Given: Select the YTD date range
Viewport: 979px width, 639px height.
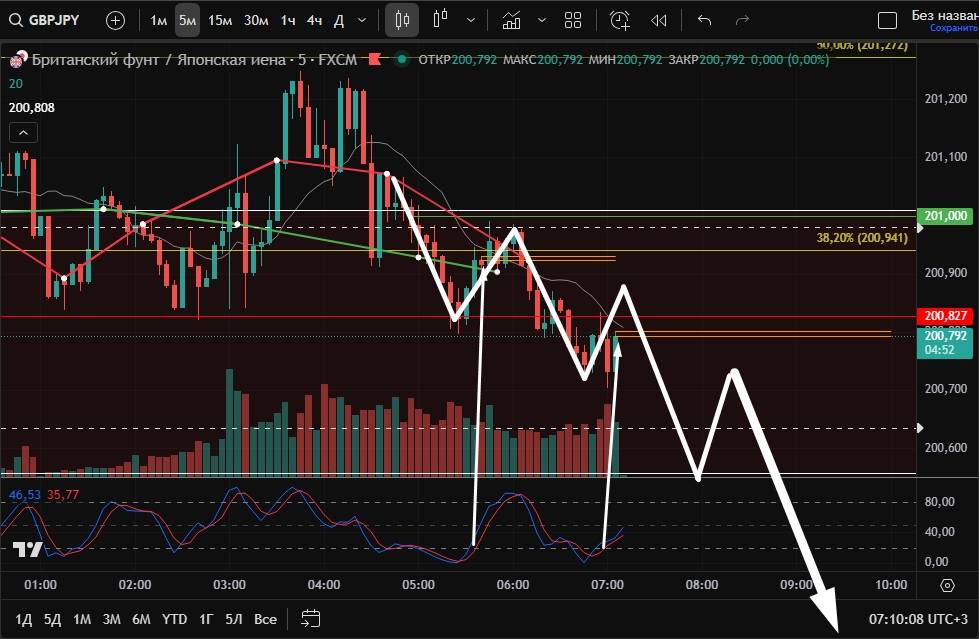Looking at the screenshot, I should click(x=174, y=619).
